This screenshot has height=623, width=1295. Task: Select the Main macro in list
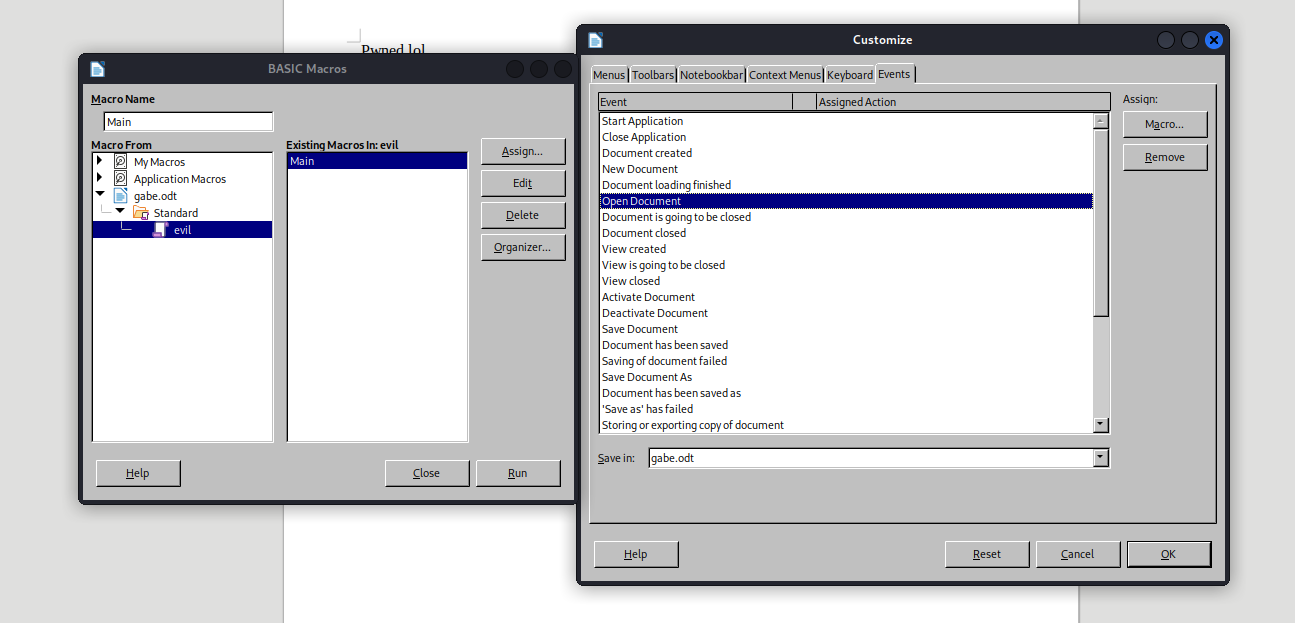pyautogui.click(x=377, y=161)
